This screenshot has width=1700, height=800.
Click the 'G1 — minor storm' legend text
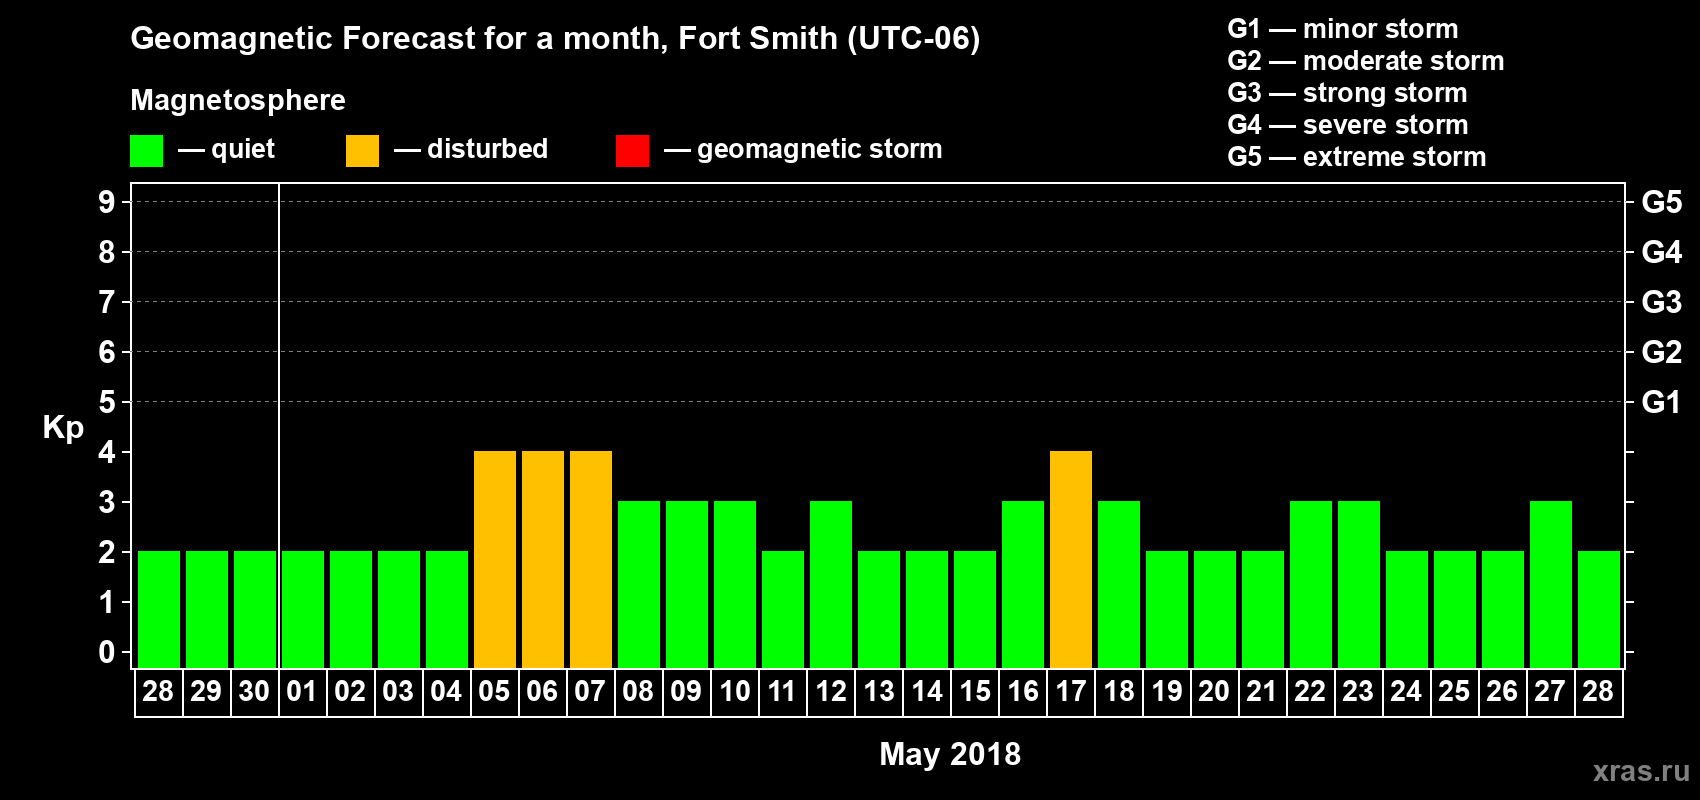tap(1343, 29)
